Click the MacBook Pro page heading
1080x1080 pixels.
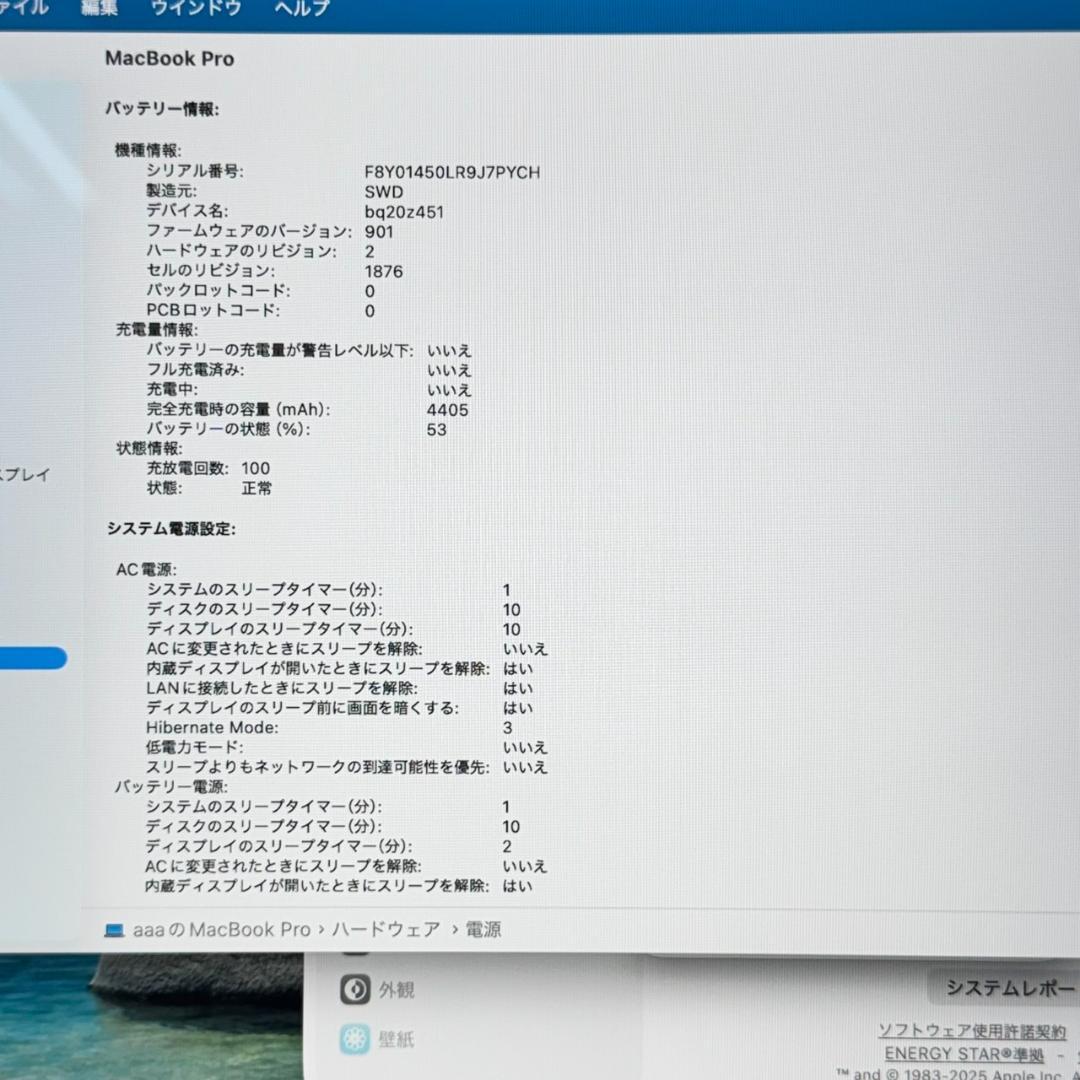pos(170,59)
